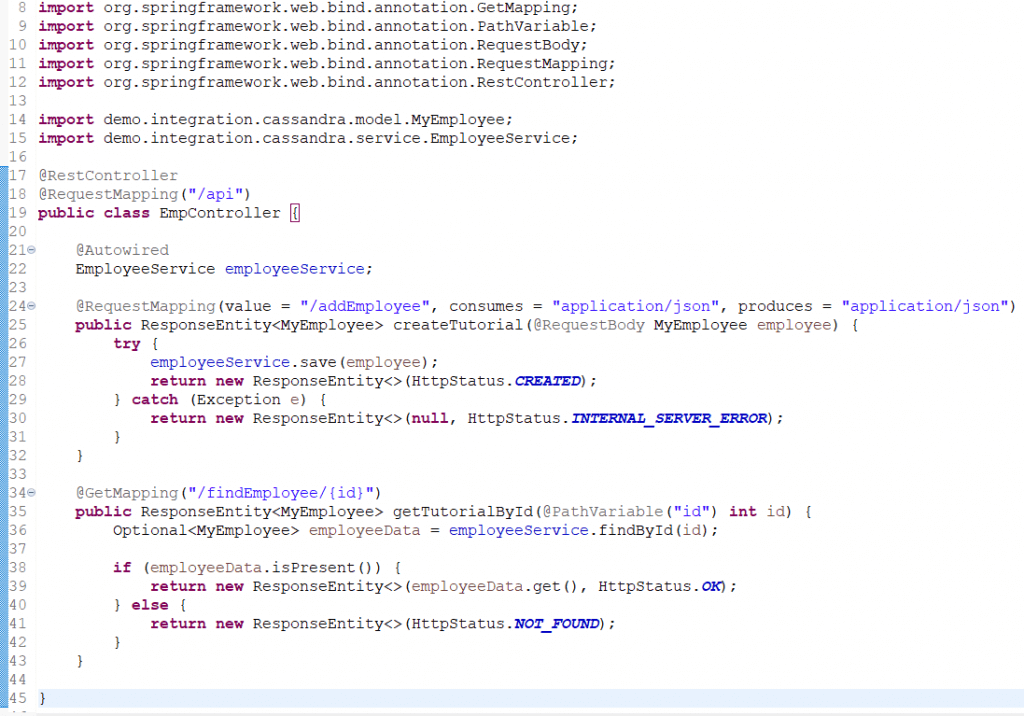
Task: Click the INTERNAL_SERVER_ERROR constant
Action: (x=669, y=418)
